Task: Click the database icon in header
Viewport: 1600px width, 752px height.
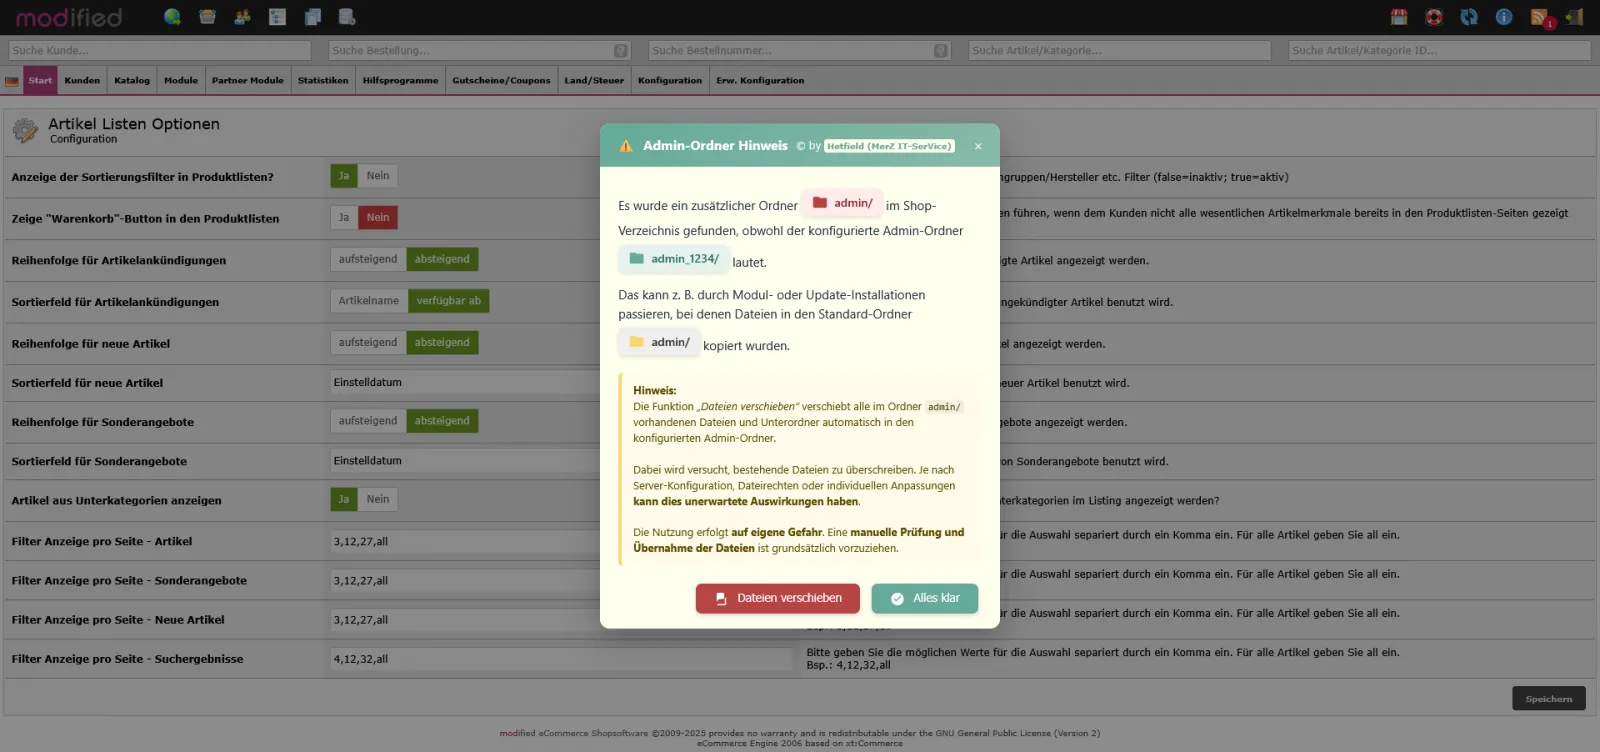Action: pos(347,17)
